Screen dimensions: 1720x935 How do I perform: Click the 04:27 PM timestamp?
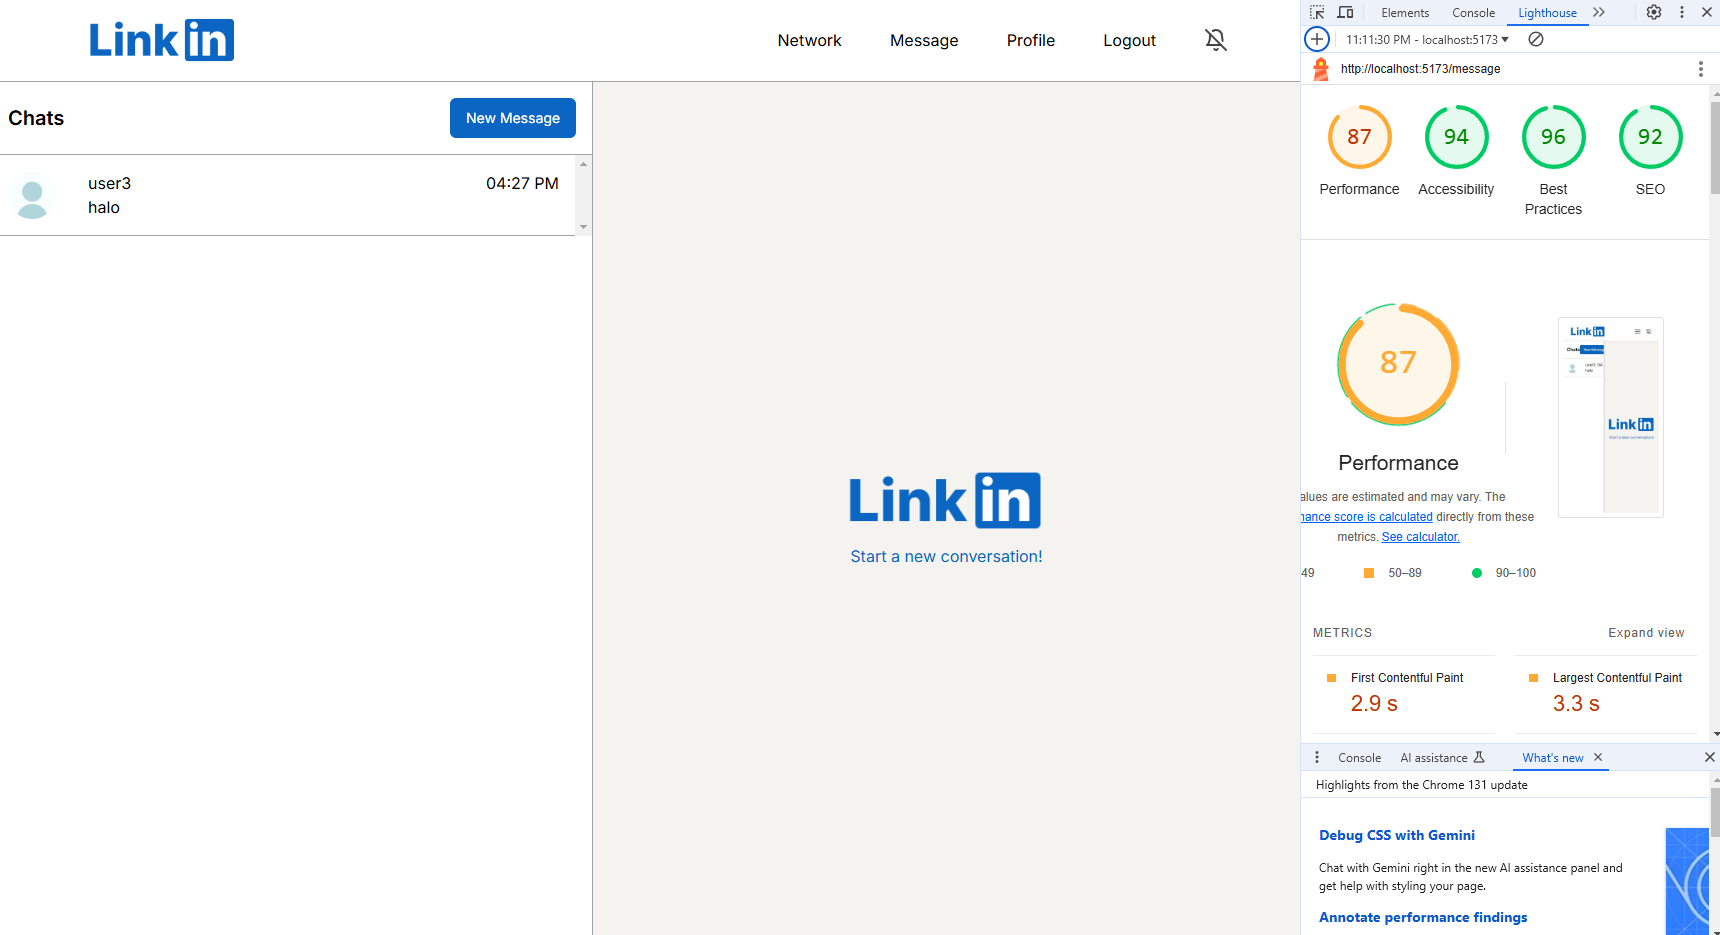point(522,183)
